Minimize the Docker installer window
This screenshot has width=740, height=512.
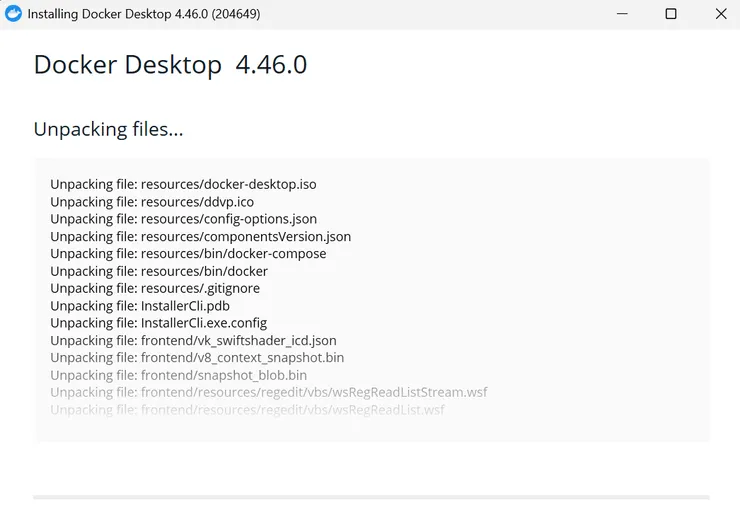click(x=622, y=14)
